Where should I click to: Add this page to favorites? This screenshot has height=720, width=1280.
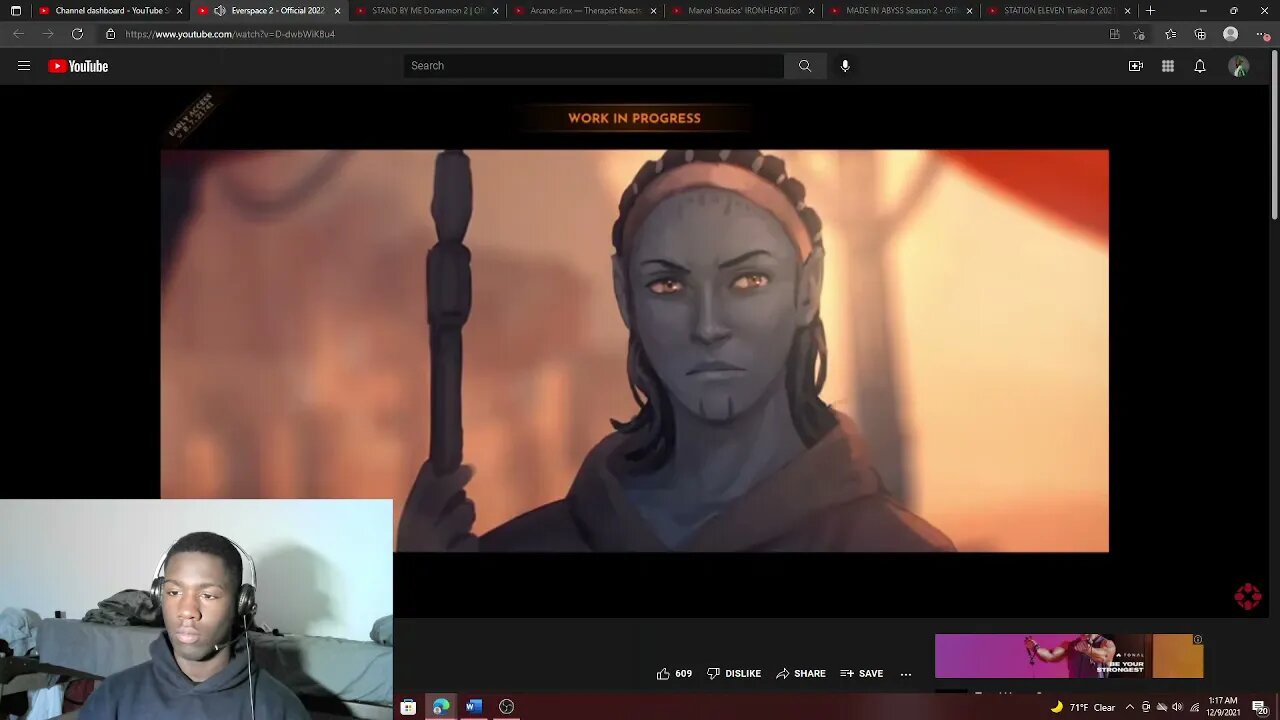tap(1139, 34)
